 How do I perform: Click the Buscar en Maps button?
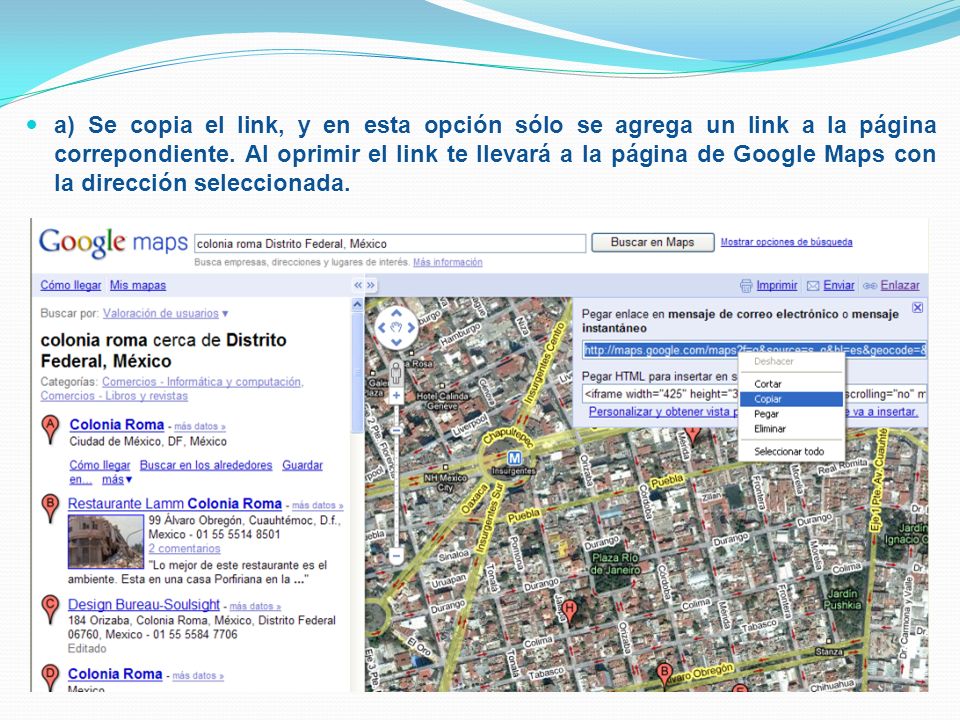[653, 242]
